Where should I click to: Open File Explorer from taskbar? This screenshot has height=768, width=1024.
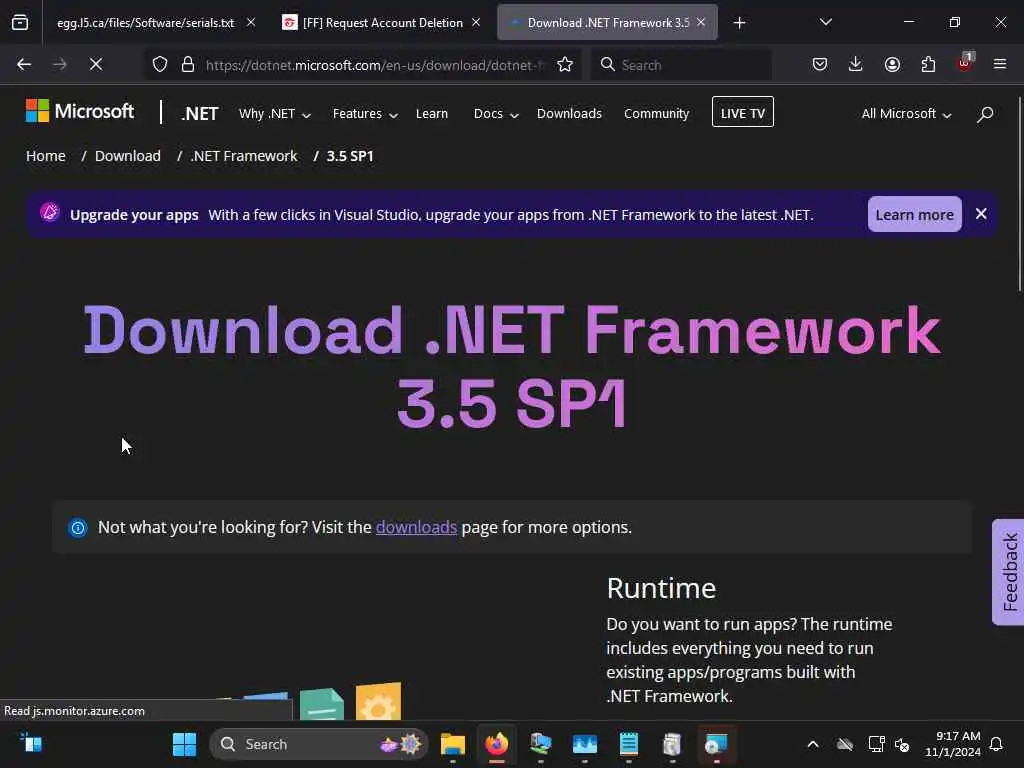pos(453,744)
